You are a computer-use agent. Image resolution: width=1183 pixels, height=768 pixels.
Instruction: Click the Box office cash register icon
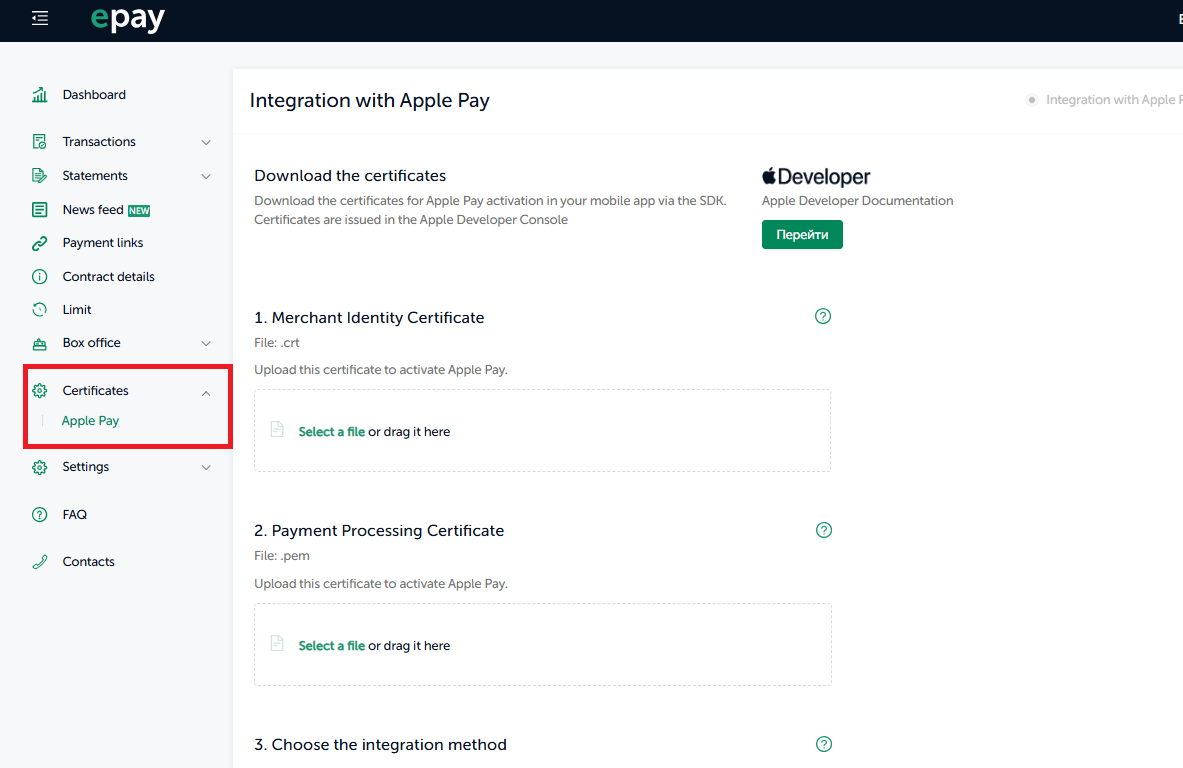coord(39,343)
